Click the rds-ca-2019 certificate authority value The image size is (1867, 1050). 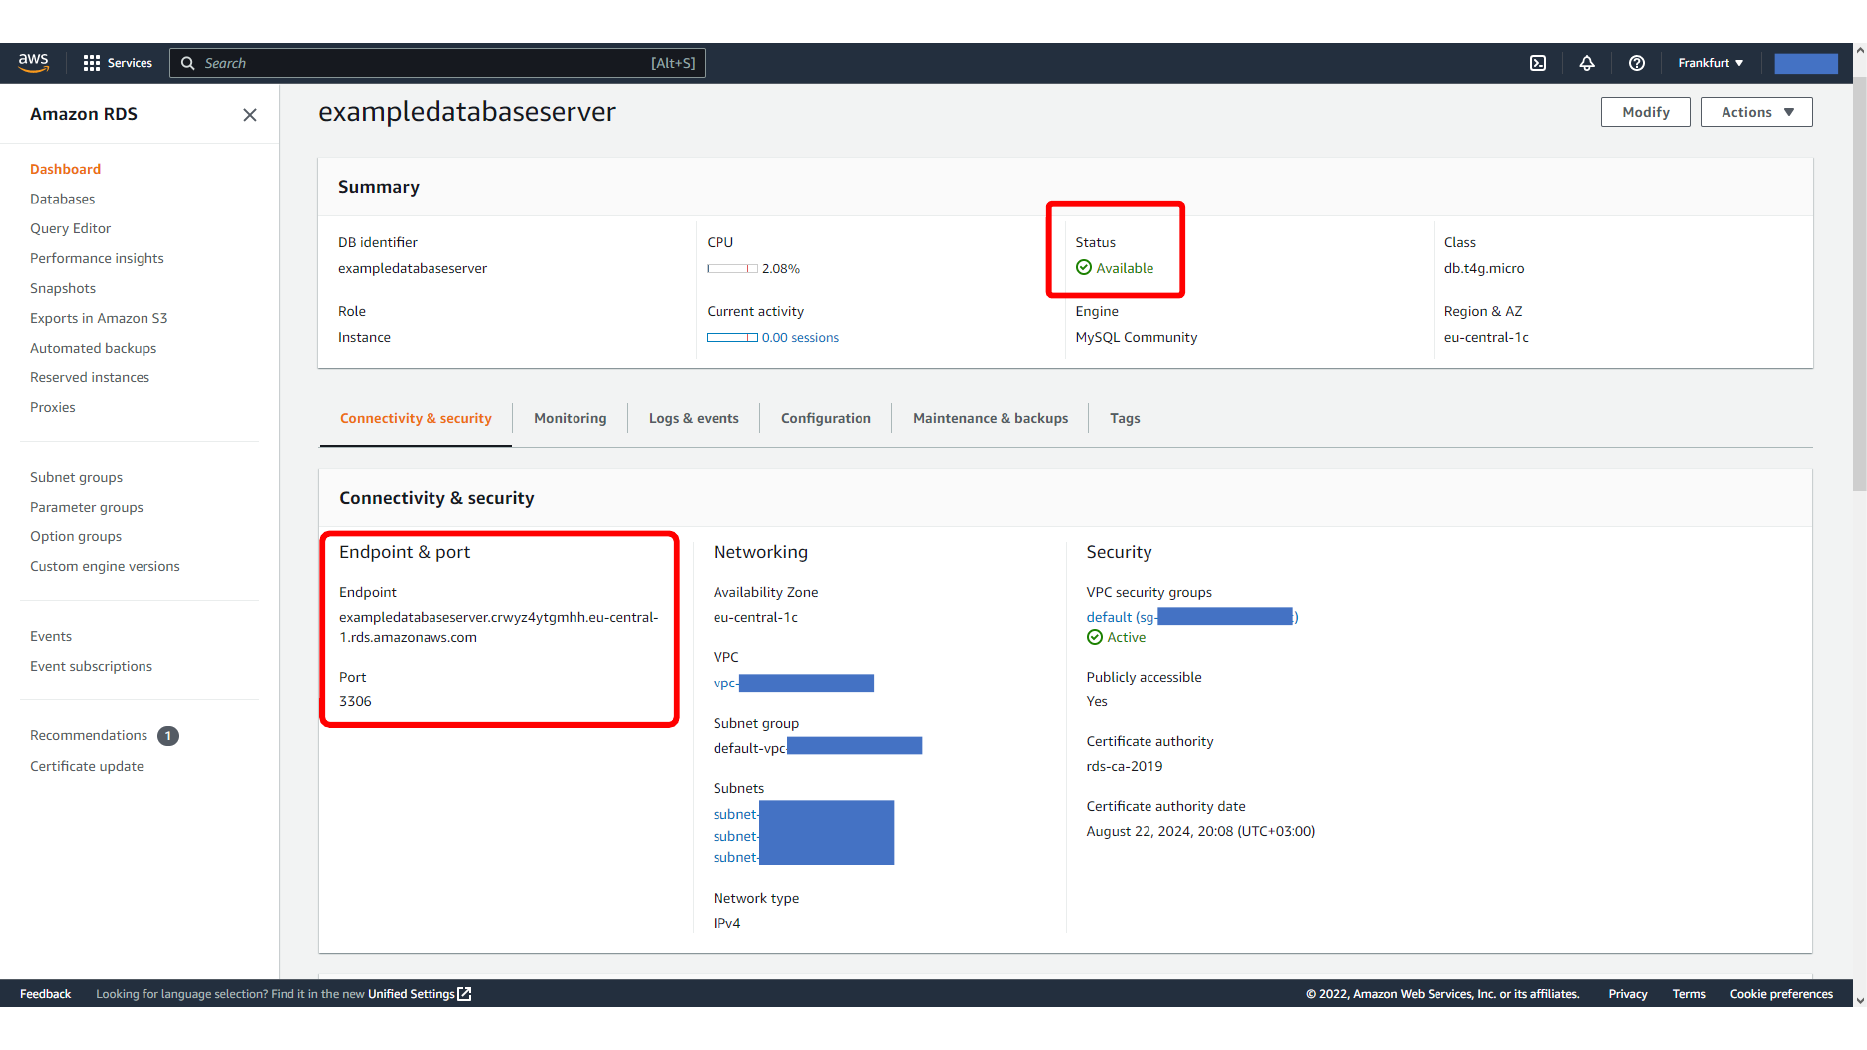(1124, 766)
